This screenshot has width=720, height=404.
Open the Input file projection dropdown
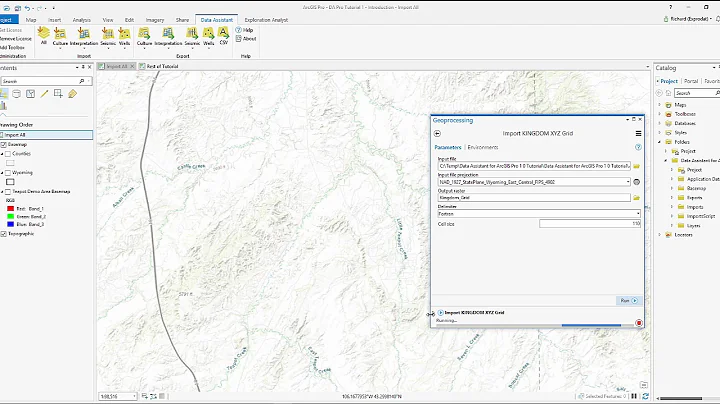(x=628, y=182)
